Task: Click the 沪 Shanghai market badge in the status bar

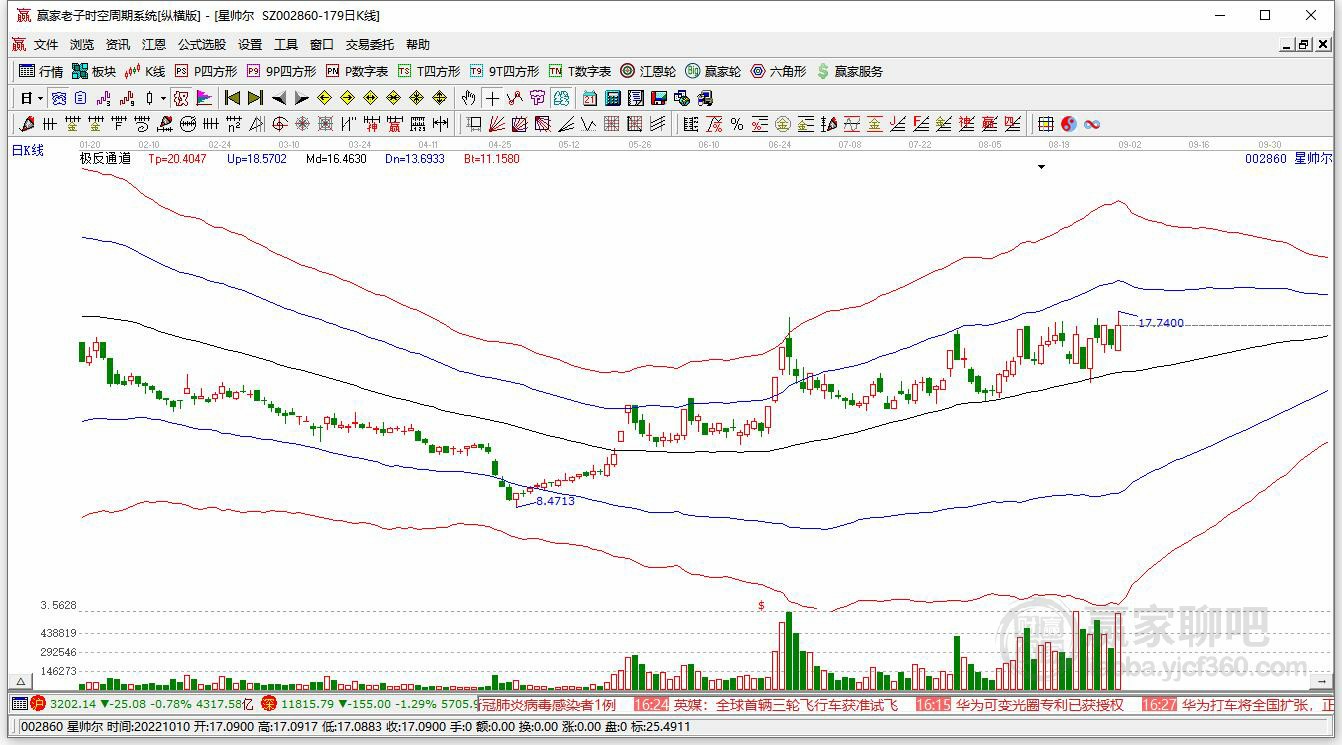Action: coord(39,704)
